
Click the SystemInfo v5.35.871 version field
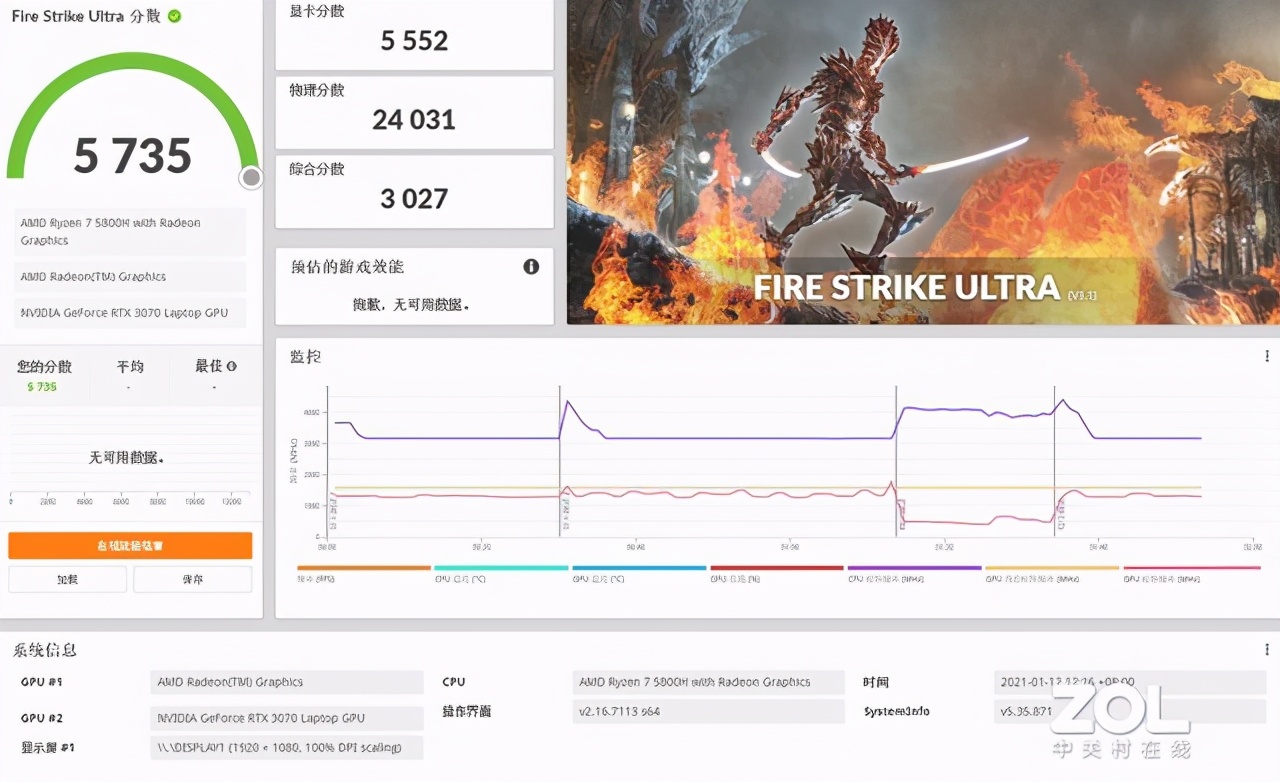(x=1130, y=711)
